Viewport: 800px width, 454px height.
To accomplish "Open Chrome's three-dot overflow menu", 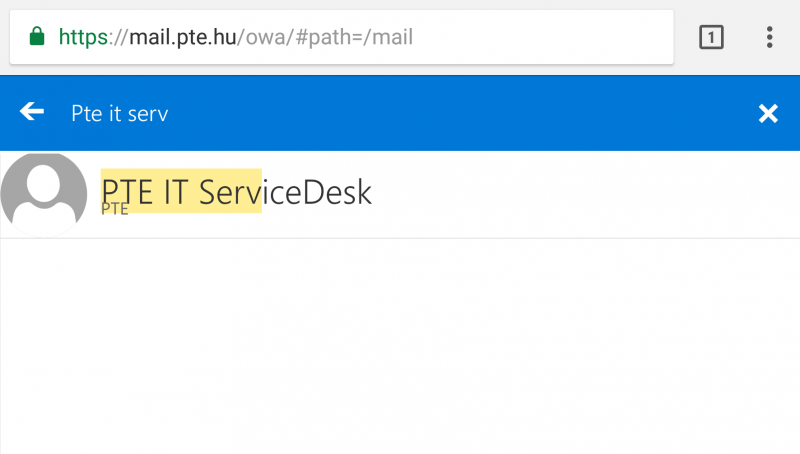I will coord(769,37).
